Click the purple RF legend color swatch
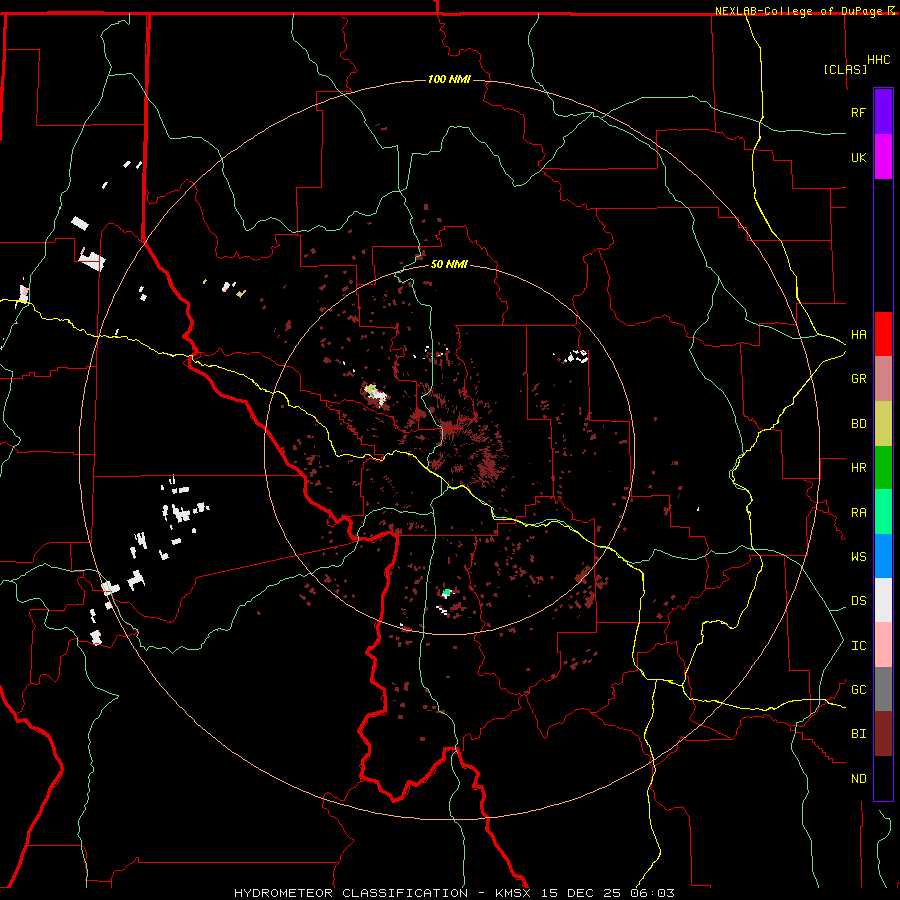Viewport: 900px width, 900px height. click(883, 111)
